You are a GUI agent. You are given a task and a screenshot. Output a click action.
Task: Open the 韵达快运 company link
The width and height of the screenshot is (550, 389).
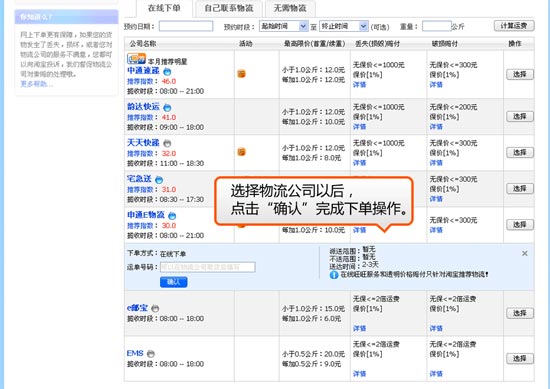pyautogui.click(x=143, y=107)
